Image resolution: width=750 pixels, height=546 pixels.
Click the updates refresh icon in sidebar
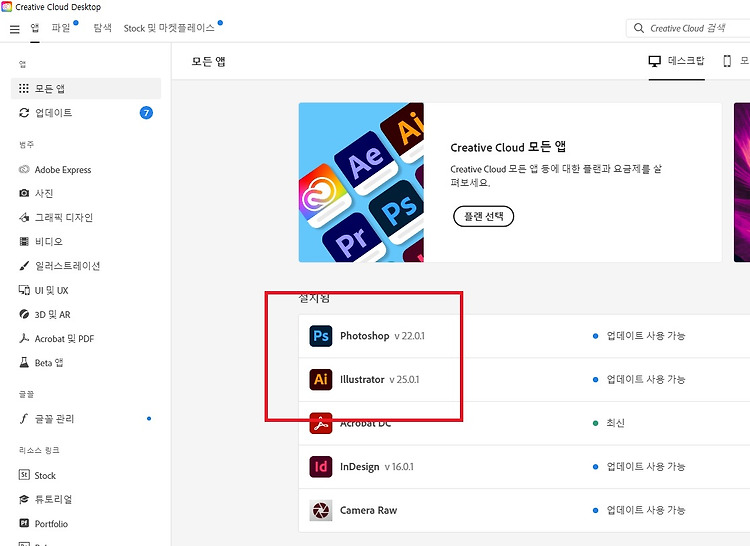coord(24,113)
